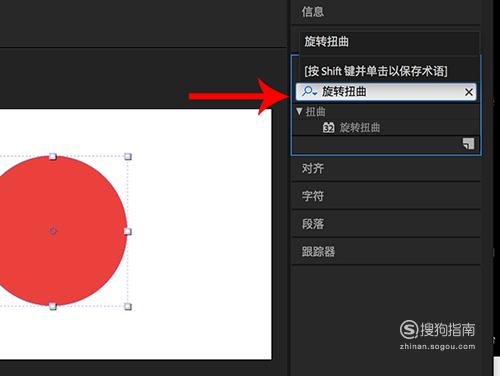Image resolution: width=500 pixels, height=376 pixels.
Task: Click the right middle bounding box handle
Action: click(128, 231)
